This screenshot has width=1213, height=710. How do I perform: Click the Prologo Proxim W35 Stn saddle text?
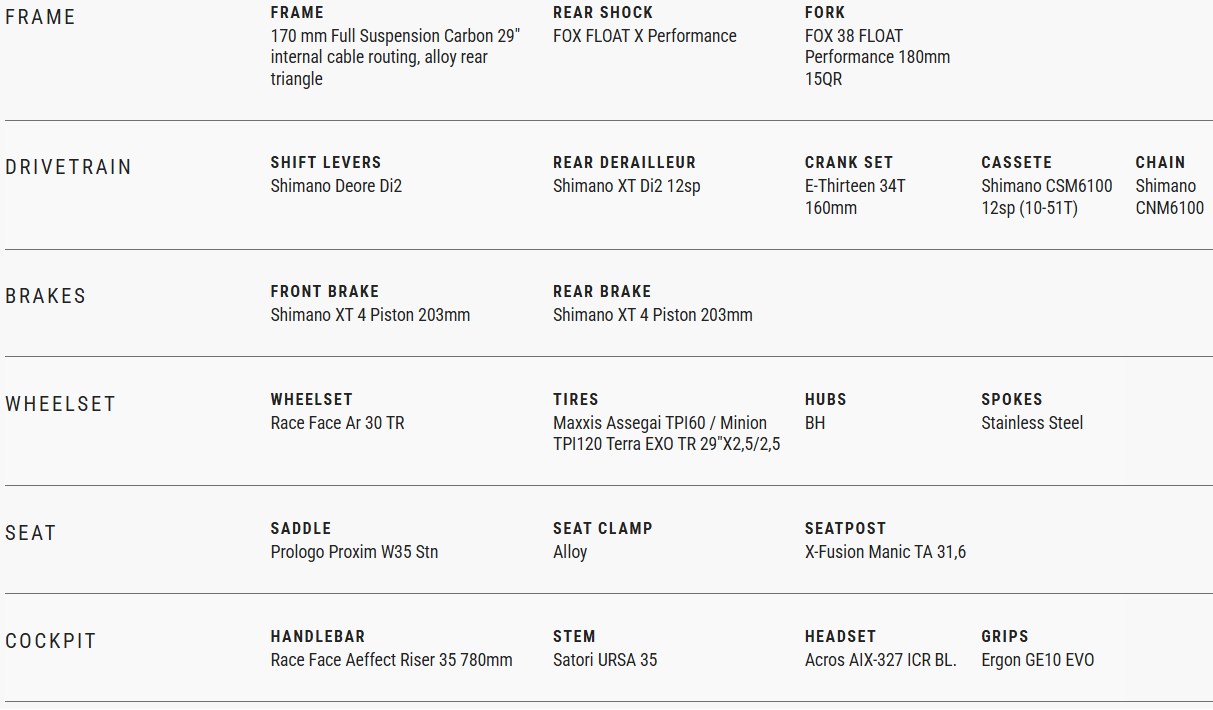[354, 552]
